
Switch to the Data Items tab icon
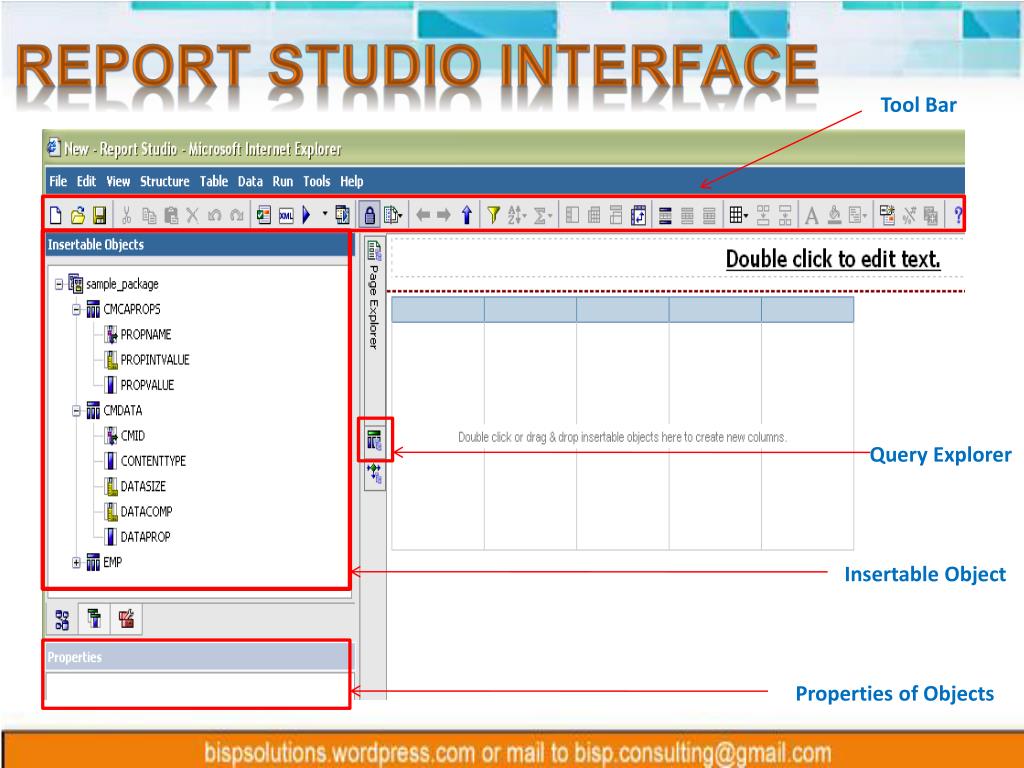pos(94,619)
